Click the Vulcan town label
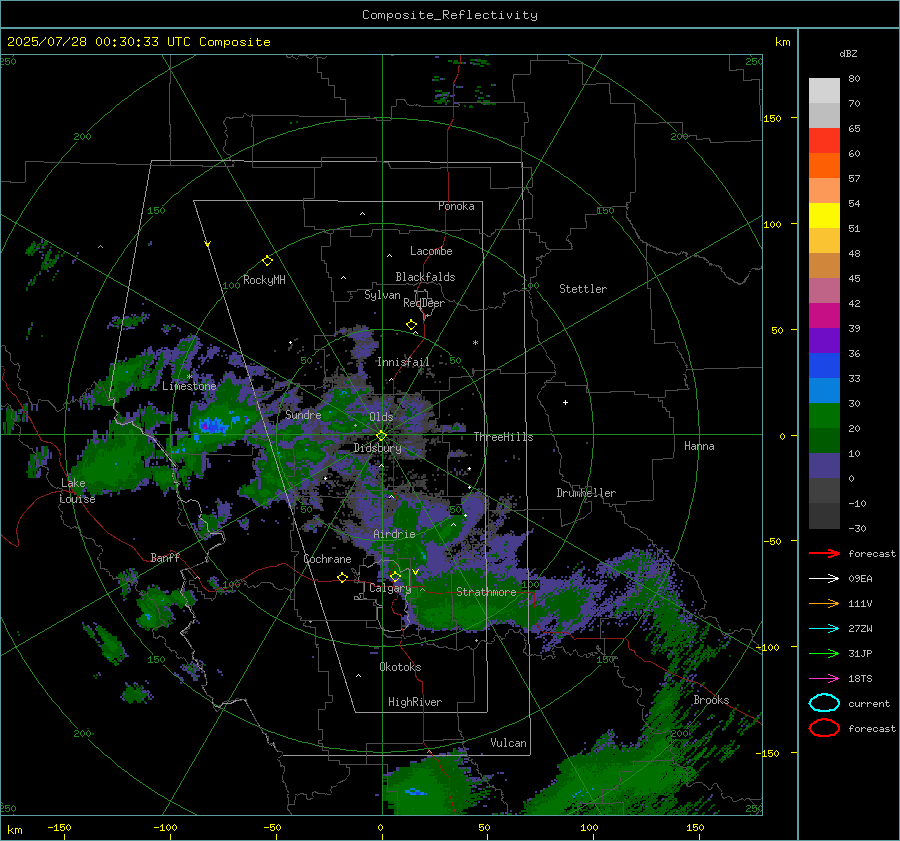The image size is (900, 841). coord(508,743)
